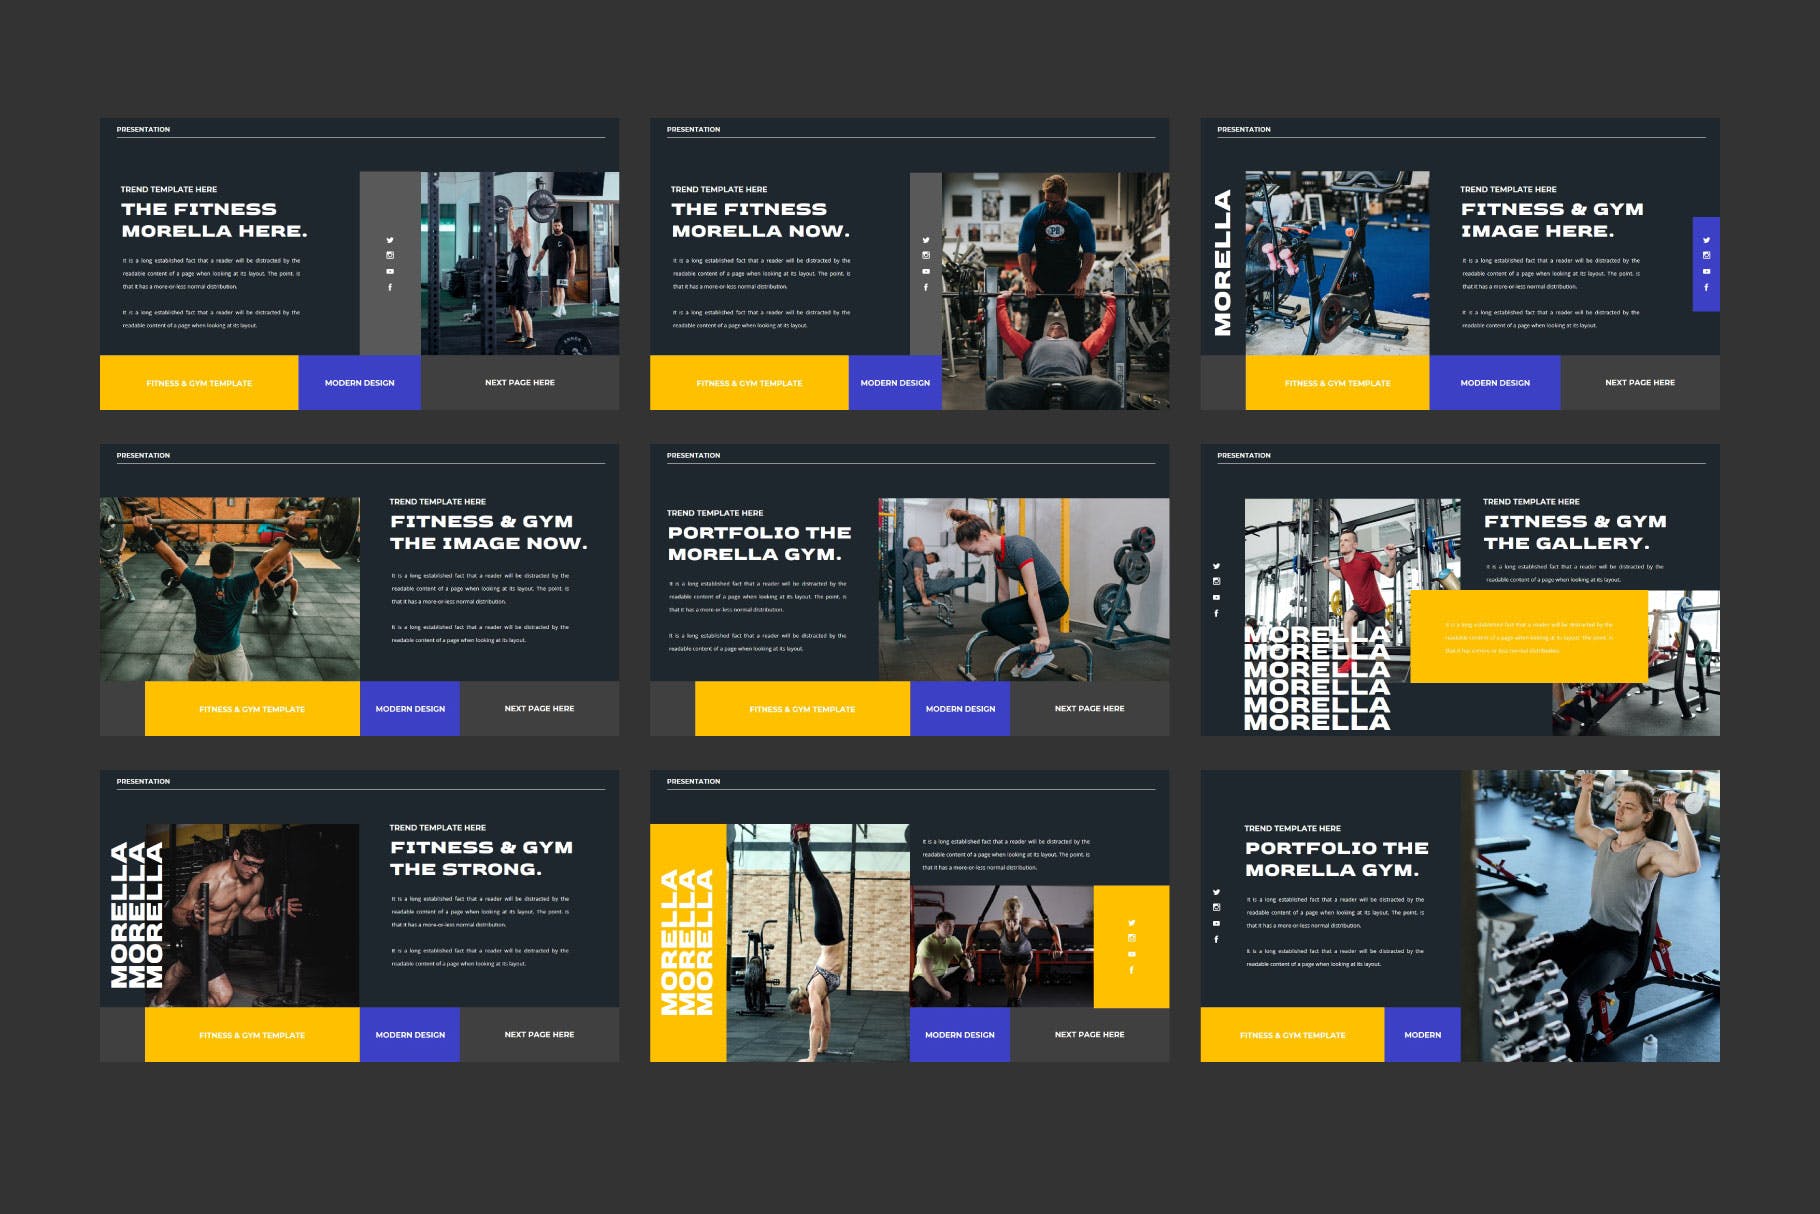Click heading 'FITNESS & GYM THE IMAGE NOW.'
This screenshot has height=1214, width=1820.
pos(489,532)
